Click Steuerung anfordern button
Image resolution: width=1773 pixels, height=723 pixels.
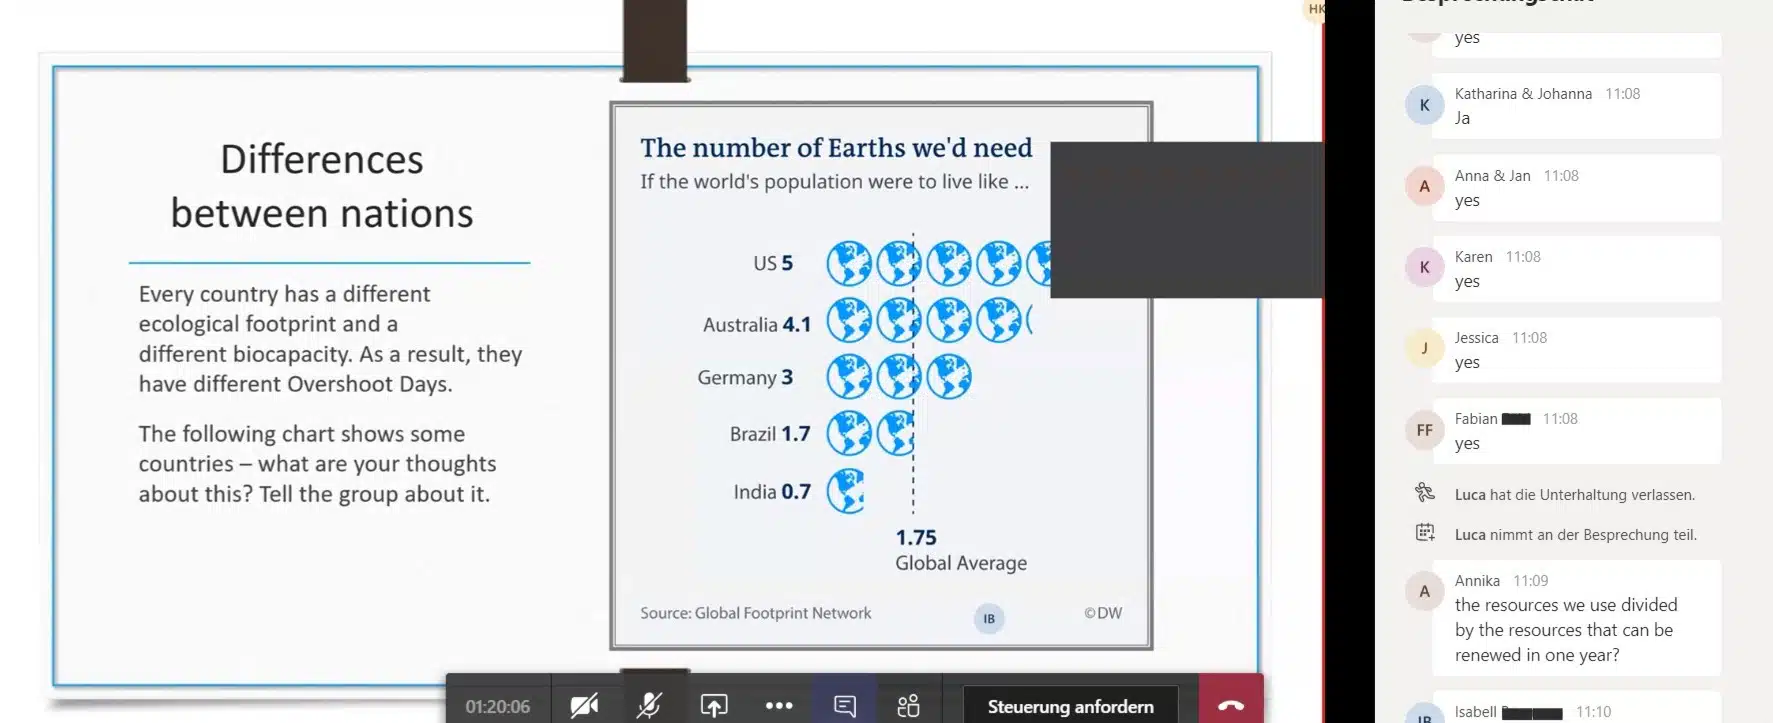1070,706
